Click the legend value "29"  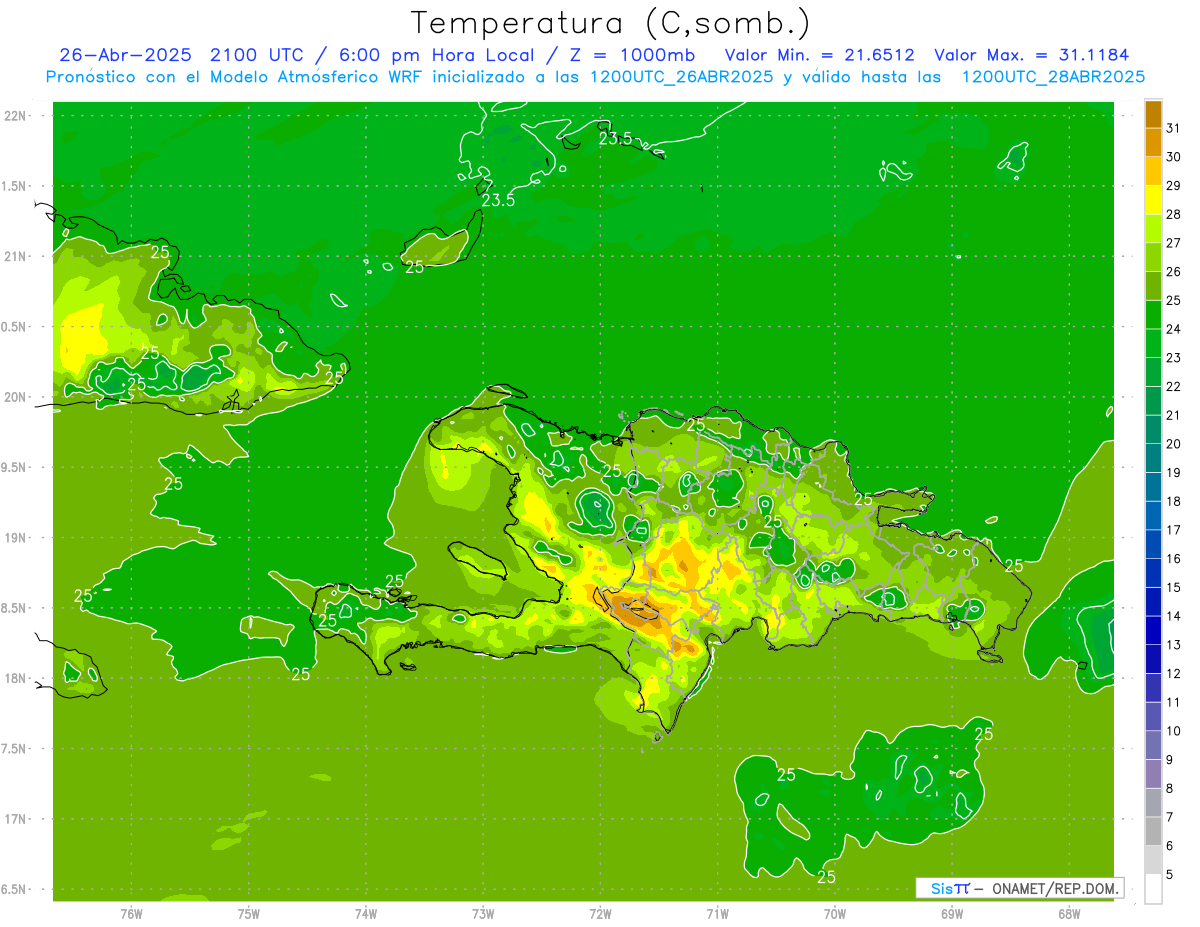[1173, 185]
